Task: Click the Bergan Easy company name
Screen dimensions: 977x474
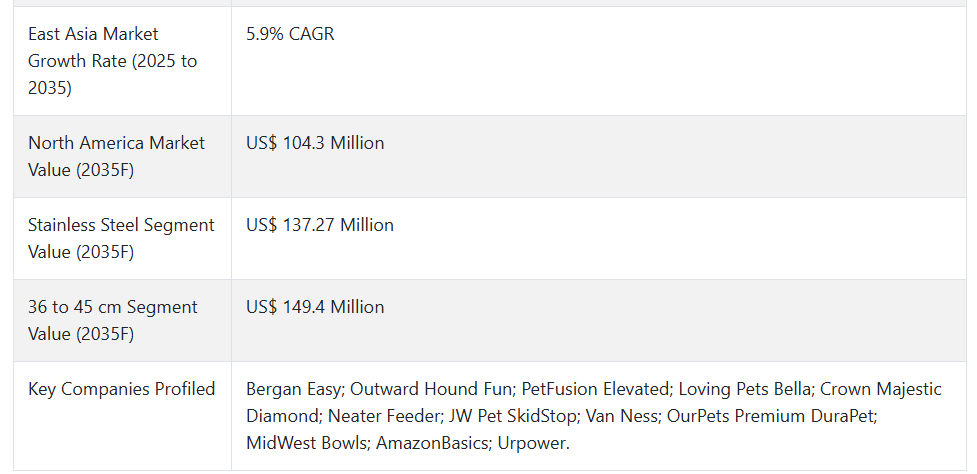Action: [x=293, y=389]
